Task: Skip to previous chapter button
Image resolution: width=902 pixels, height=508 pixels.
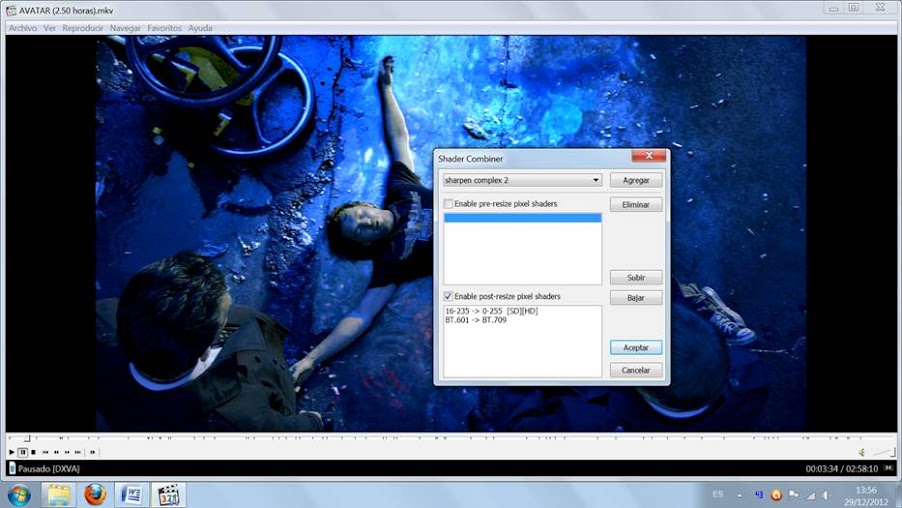Action: point(45,452)
